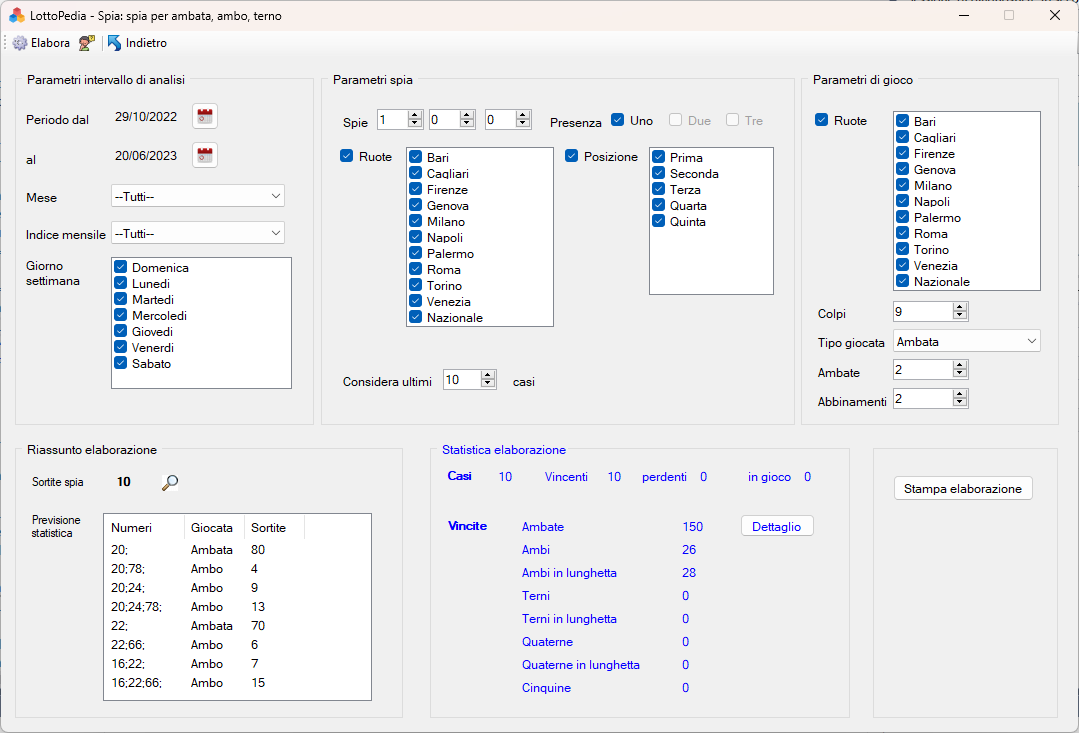Close the LottoPedia window

[1054, 15]
